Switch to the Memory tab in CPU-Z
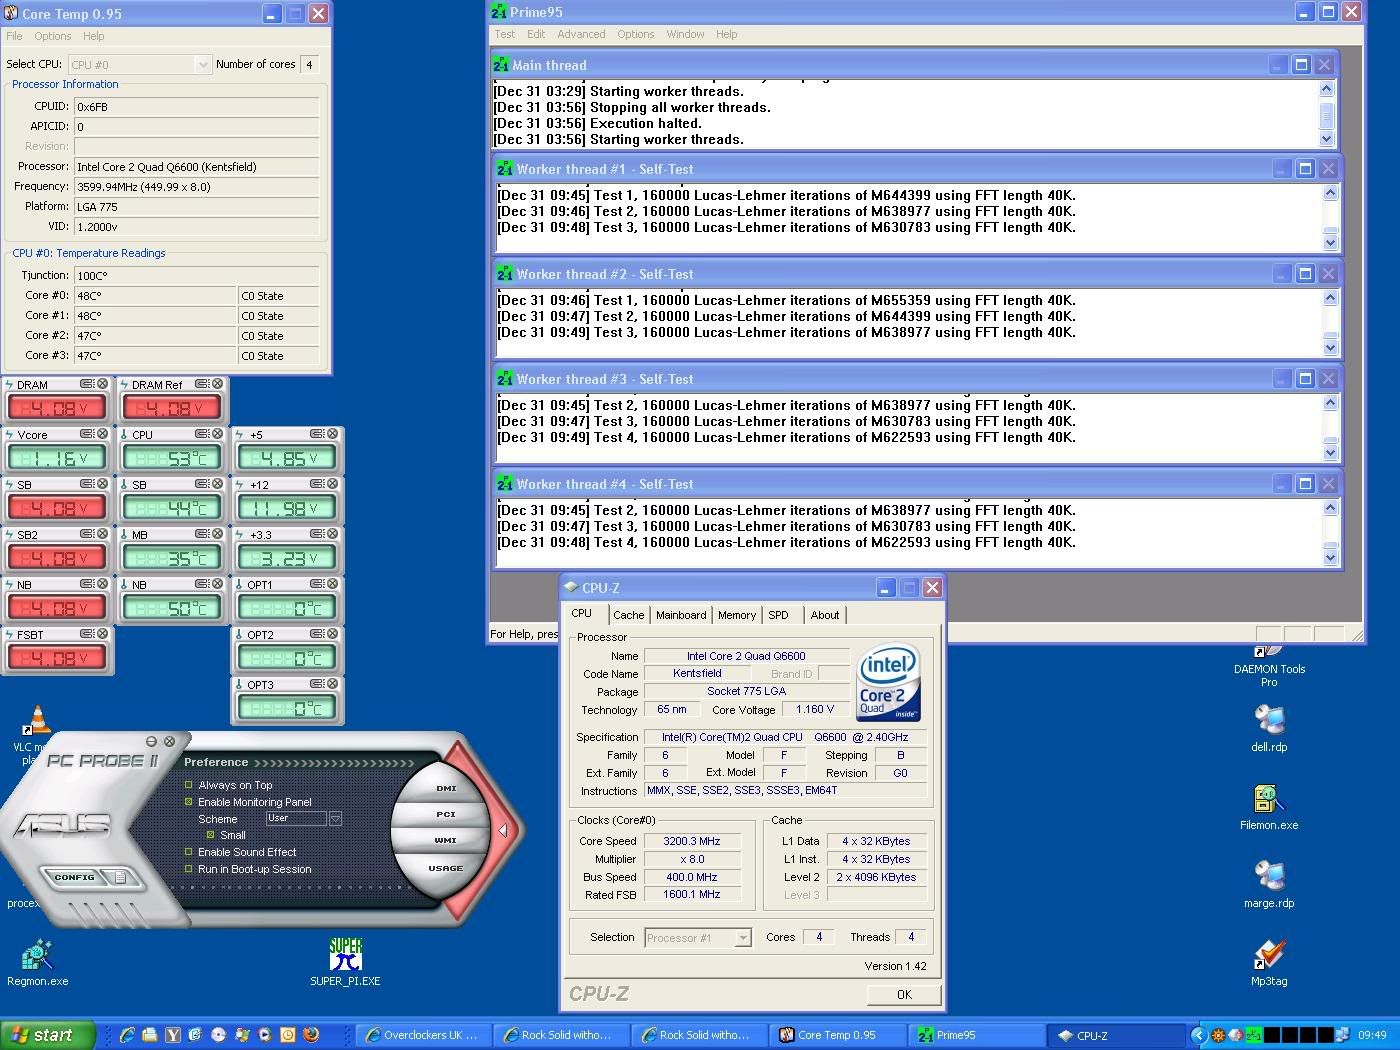Image resolution: width=1400 pixels, height=1050 pixels. (736, 615)
